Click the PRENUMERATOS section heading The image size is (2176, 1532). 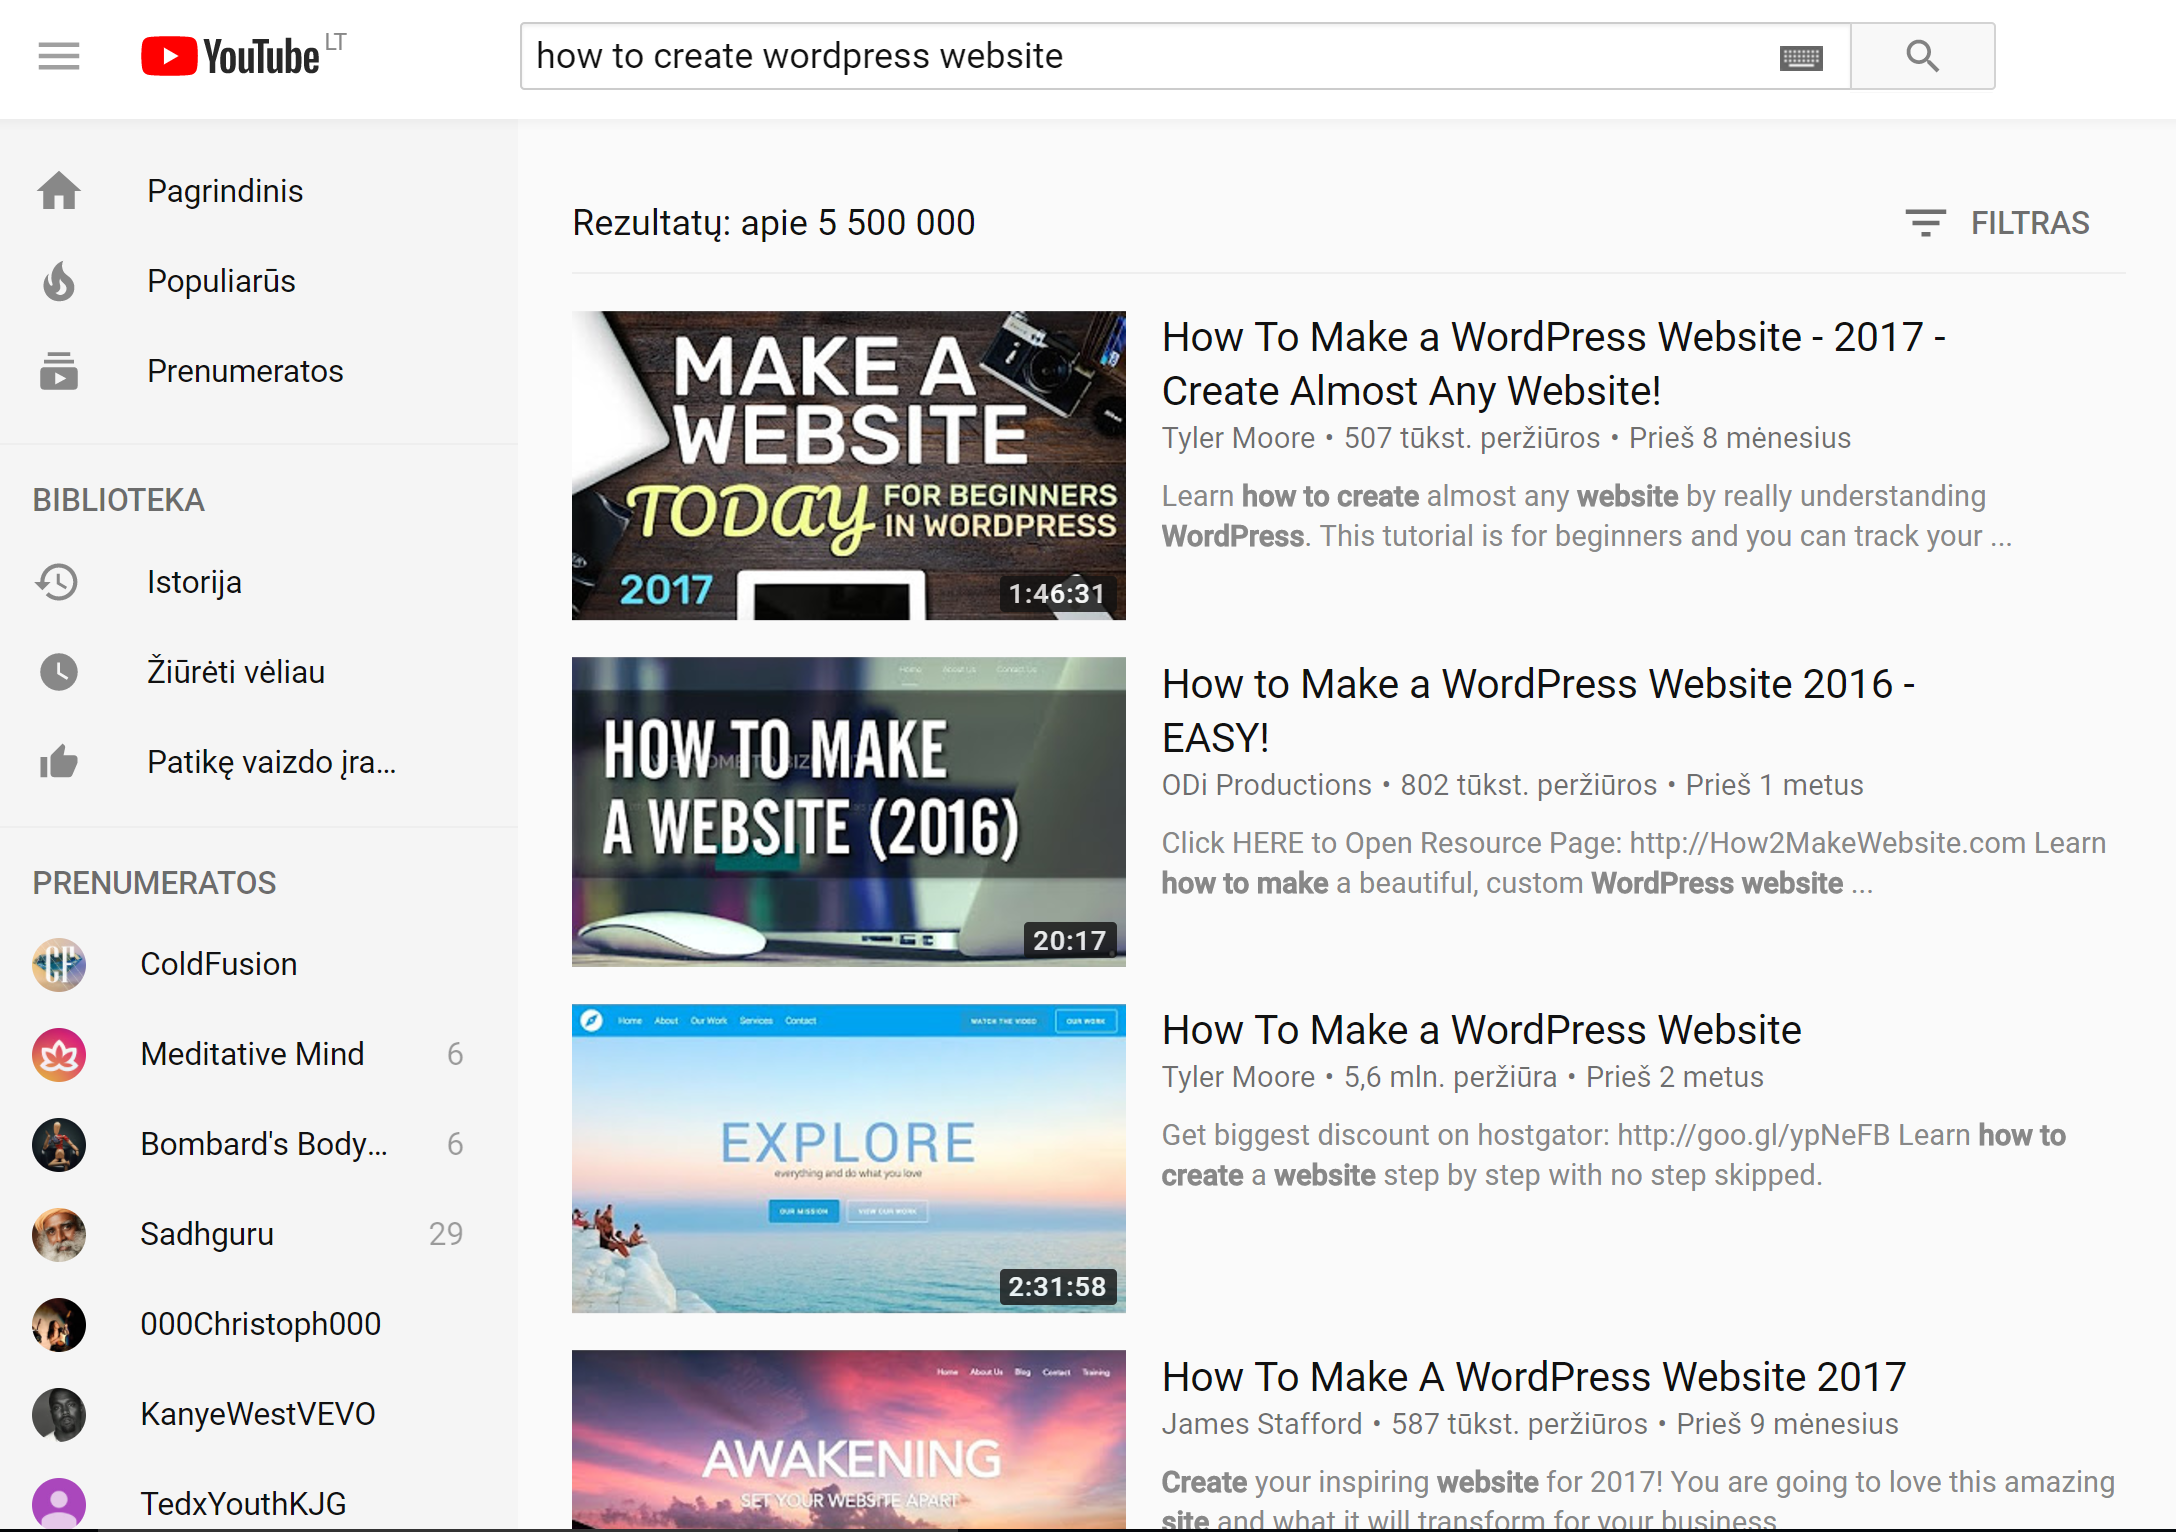pos(154,883)
